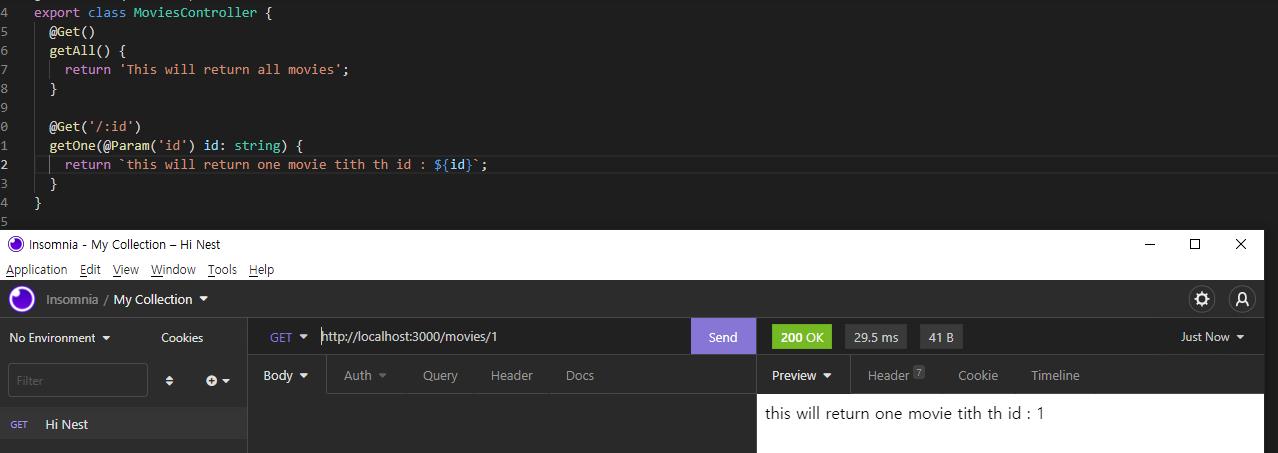
Task: Click the 41 B response size
Action: click(x=941, y=337)
